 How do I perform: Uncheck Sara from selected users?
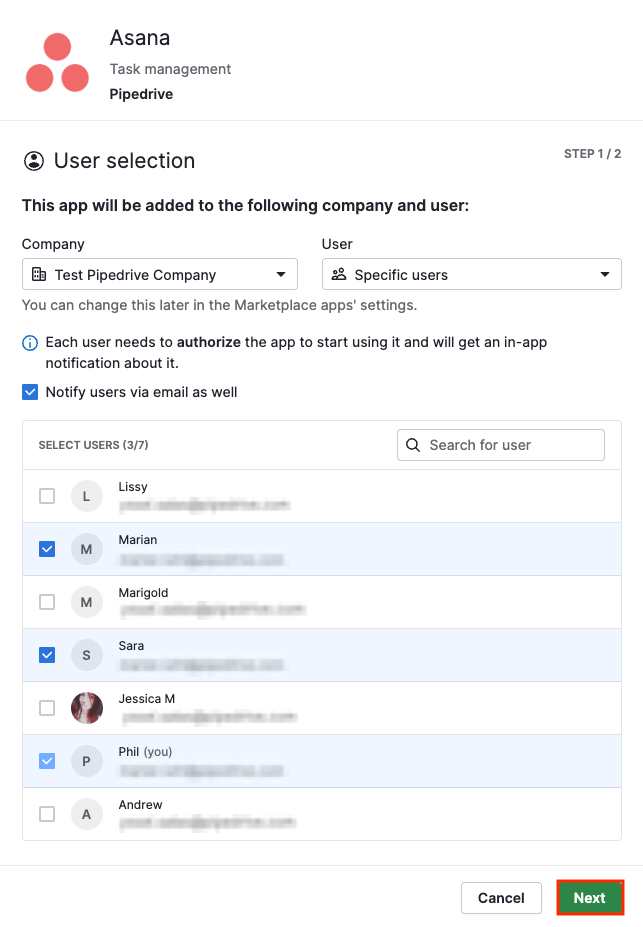pyautogui.click(x=46, y=655)
